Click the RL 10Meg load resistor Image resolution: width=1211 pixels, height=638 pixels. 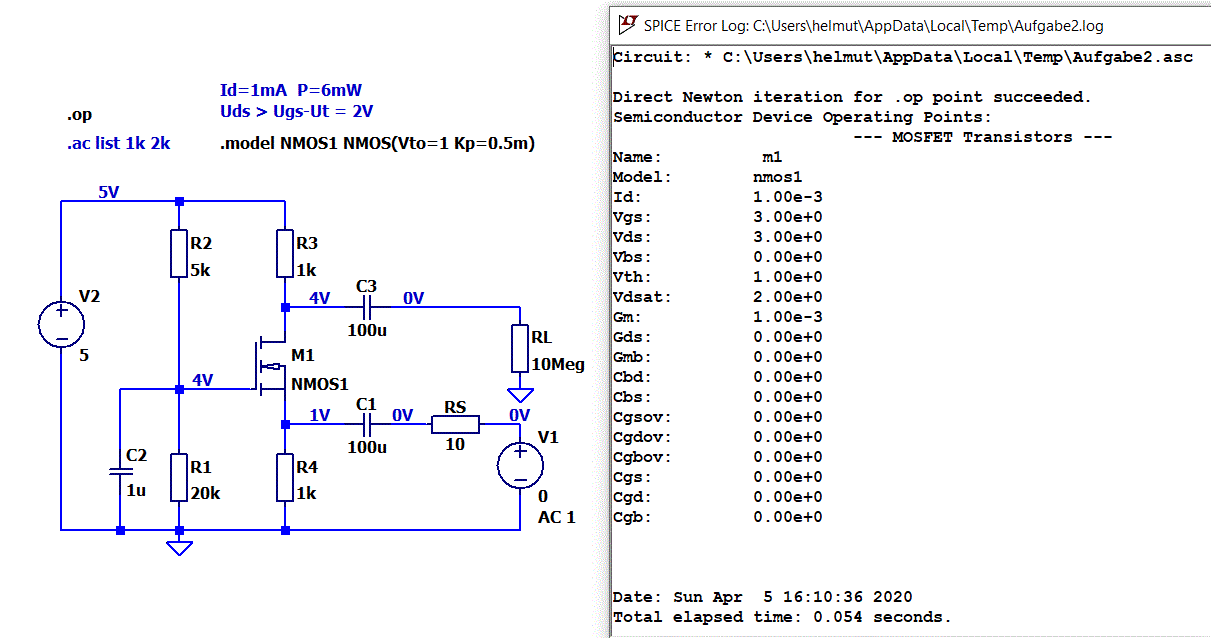[520, 349]
